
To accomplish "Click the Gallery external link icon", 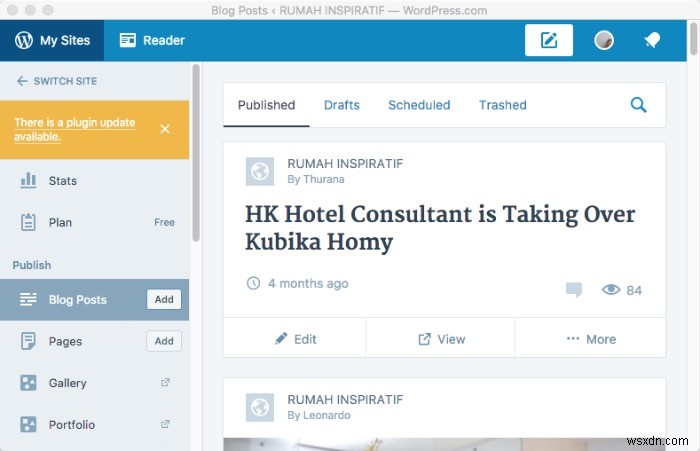I will (165, 382).
